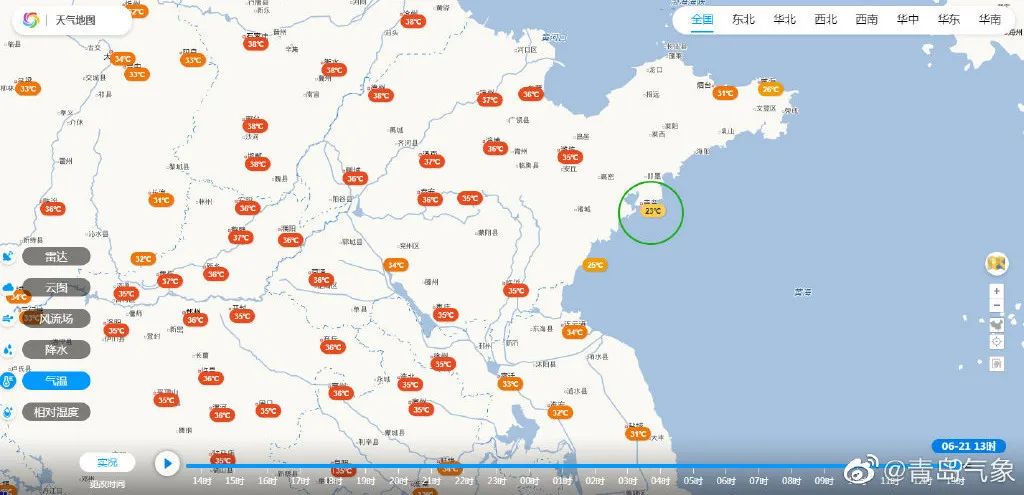
Task: Open the map style thumbnail switcher
Action: (x=997, y=263)
